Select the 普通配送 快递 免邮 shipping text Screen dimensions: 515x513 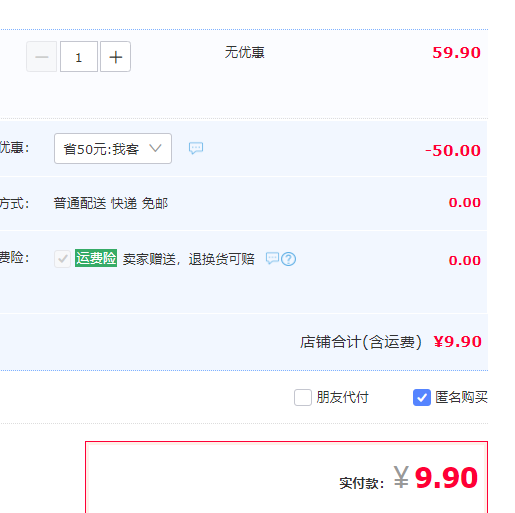111,203
